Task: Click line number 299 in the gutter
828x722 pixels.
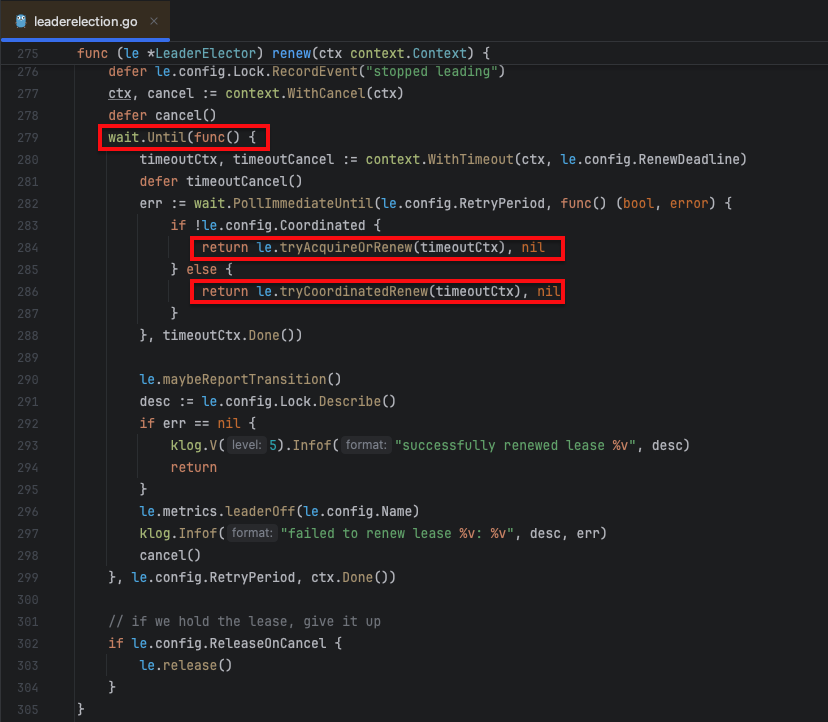Action: (x=27, y=578)
